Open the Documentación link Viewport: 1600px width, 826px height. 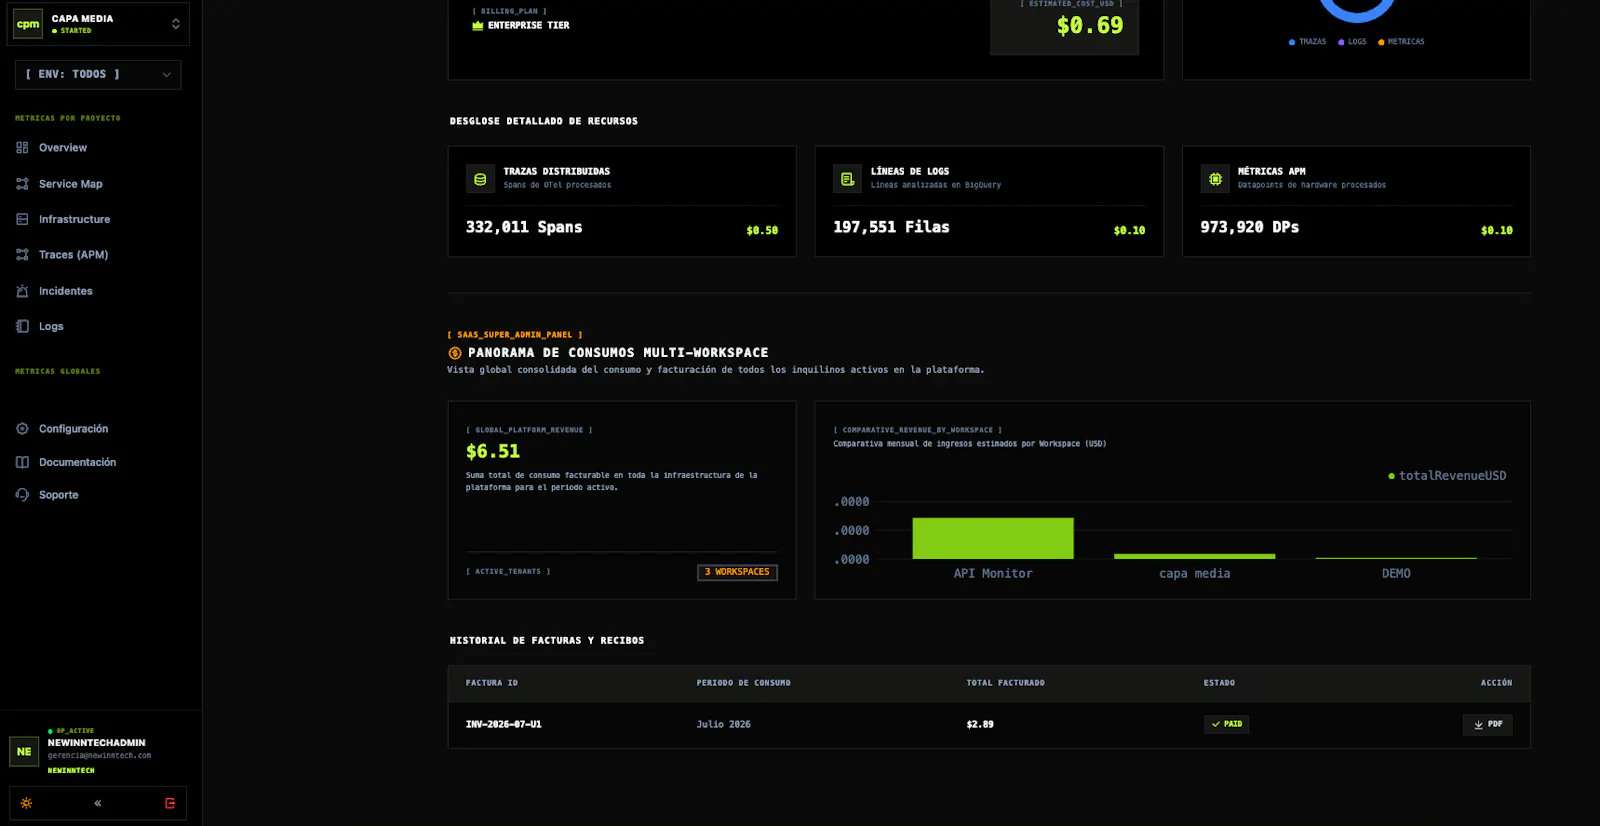point(77,462)
